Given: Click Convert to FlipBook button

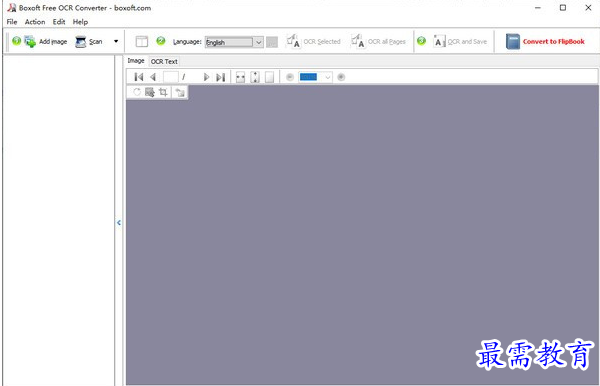Looking at the screenshot, I should click(x=545, y=41).
